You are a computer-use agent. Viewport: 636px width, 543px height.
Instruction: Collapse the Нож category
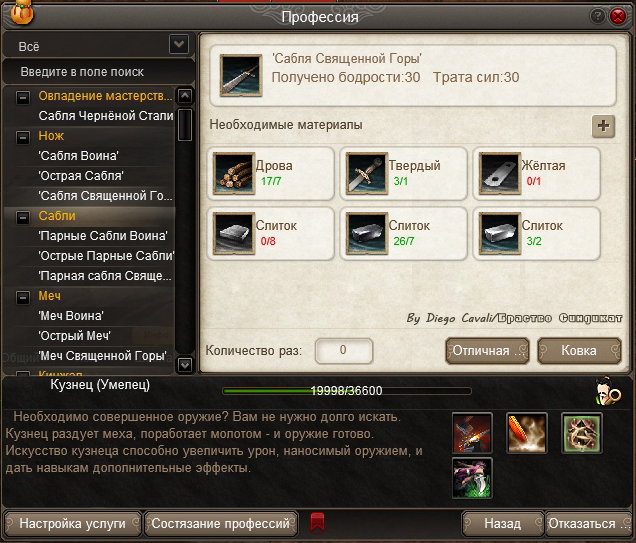(23, 137)
